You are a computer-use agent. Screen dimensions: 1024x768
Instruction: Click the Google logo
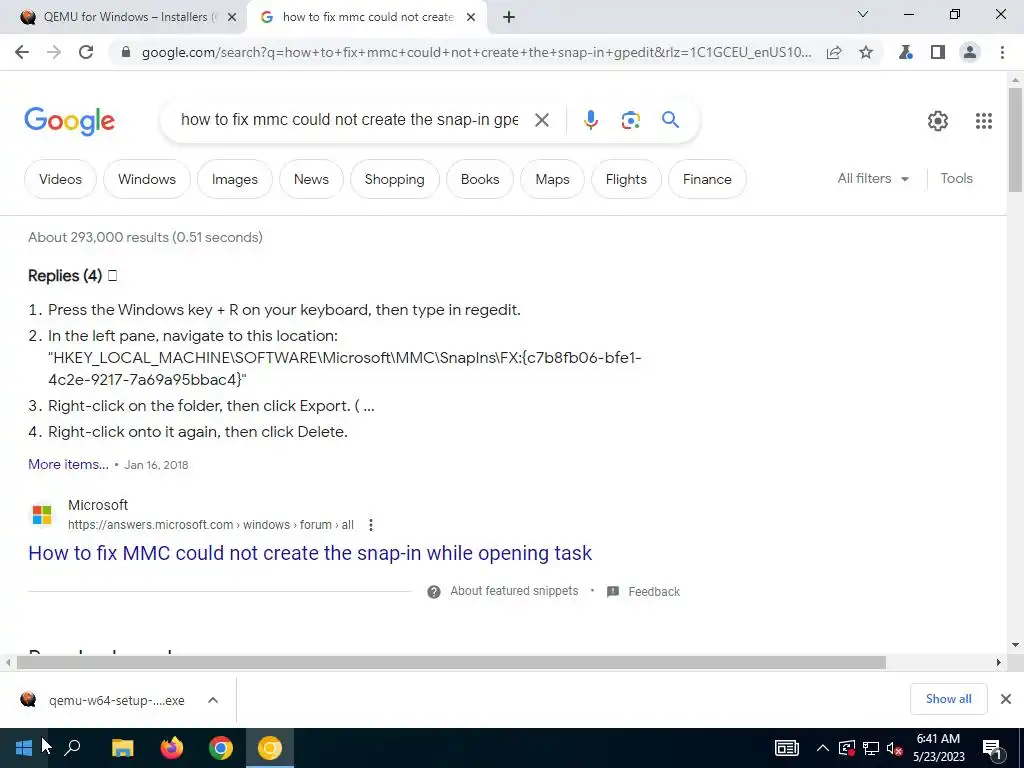(x=69, y=121)
